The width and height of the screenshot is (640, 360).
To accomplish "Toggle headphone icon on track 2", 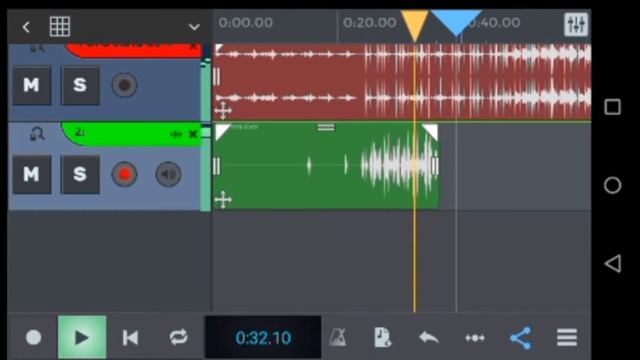I will point(37,134).
